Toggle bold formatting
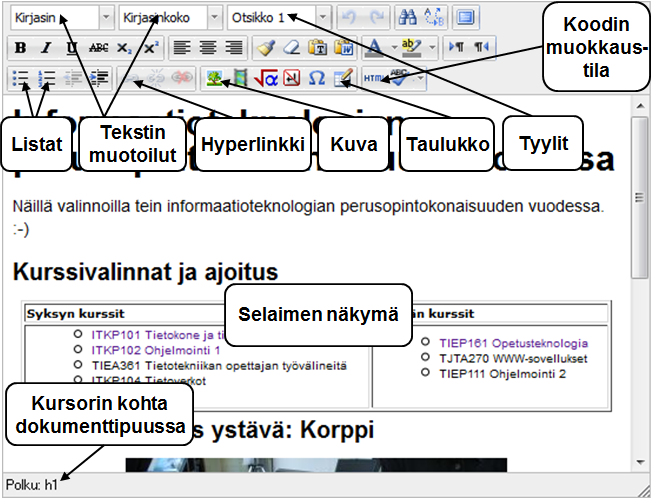The width and height of the screenshot is (652, 498). pyautogui.click(x=20, y=48)
